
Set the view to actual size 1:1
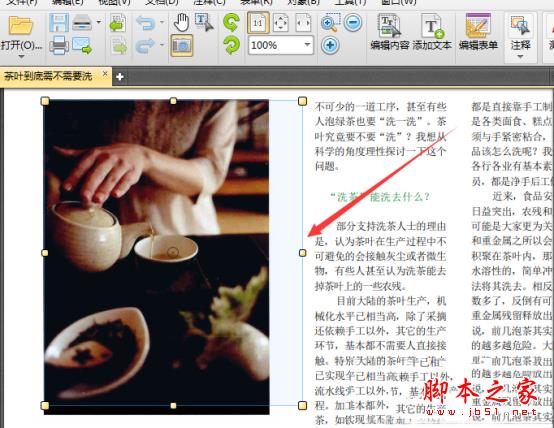coord(258,23)
